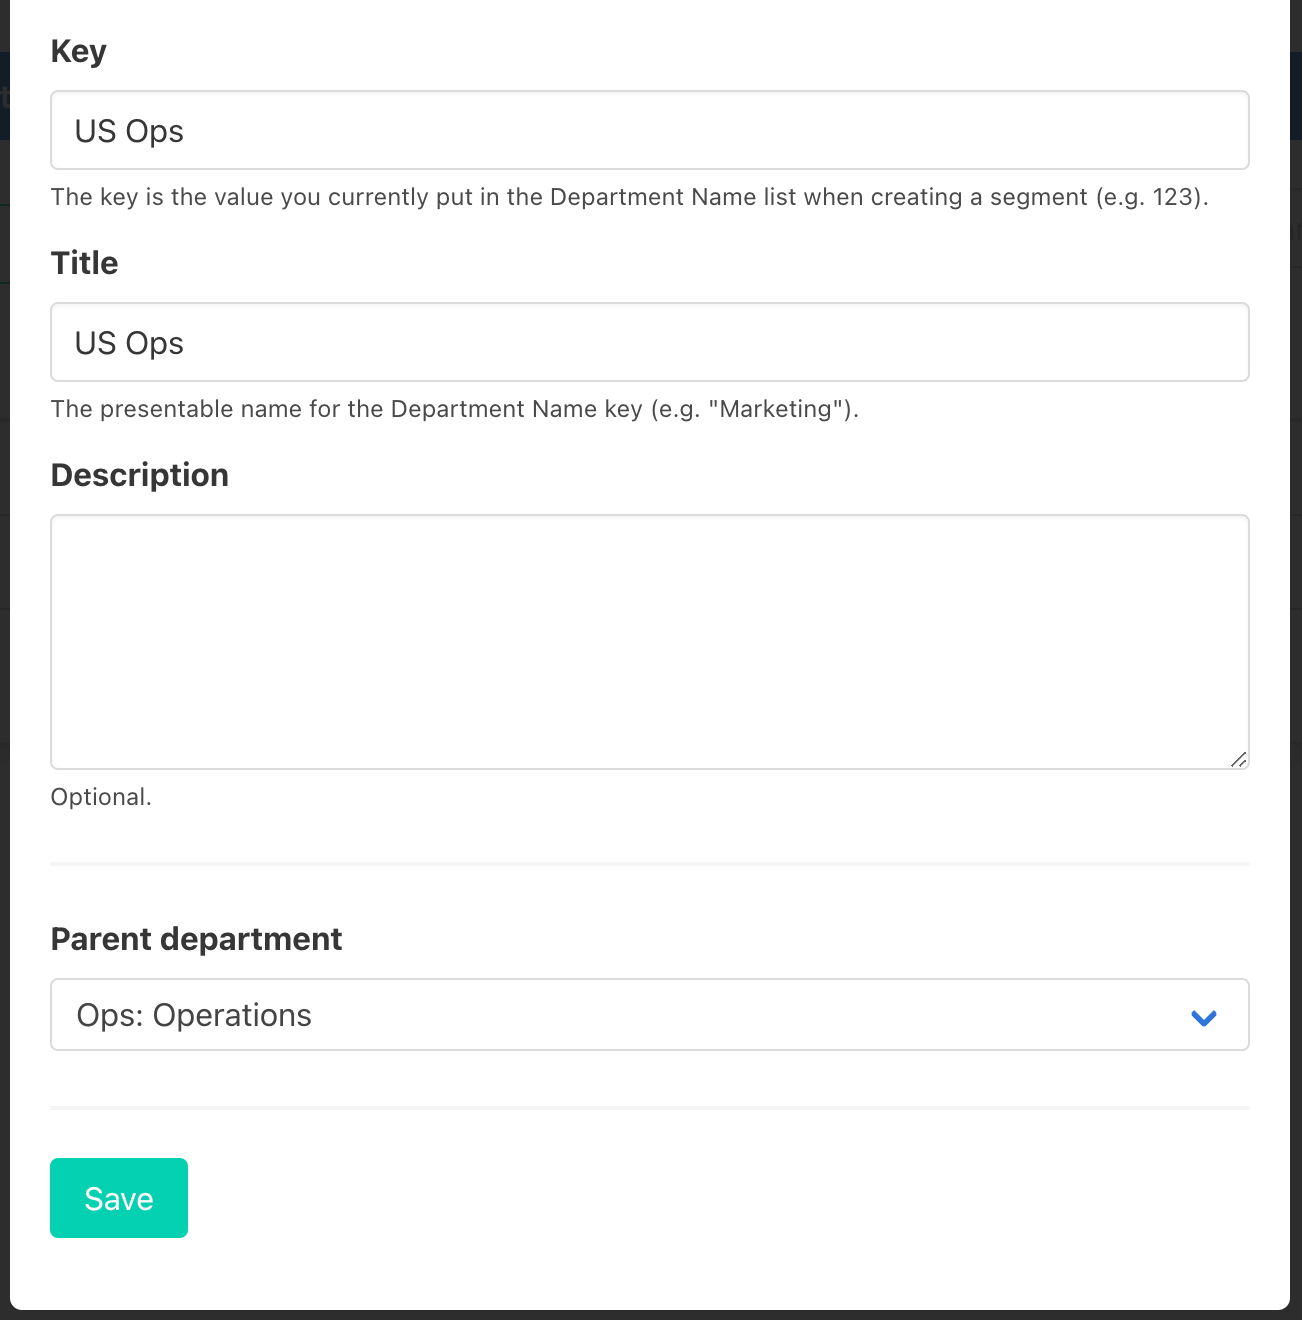Grab the Description textarea resize handle
This screenshot has height=1320, width=1302.
tap(1238, 759)
